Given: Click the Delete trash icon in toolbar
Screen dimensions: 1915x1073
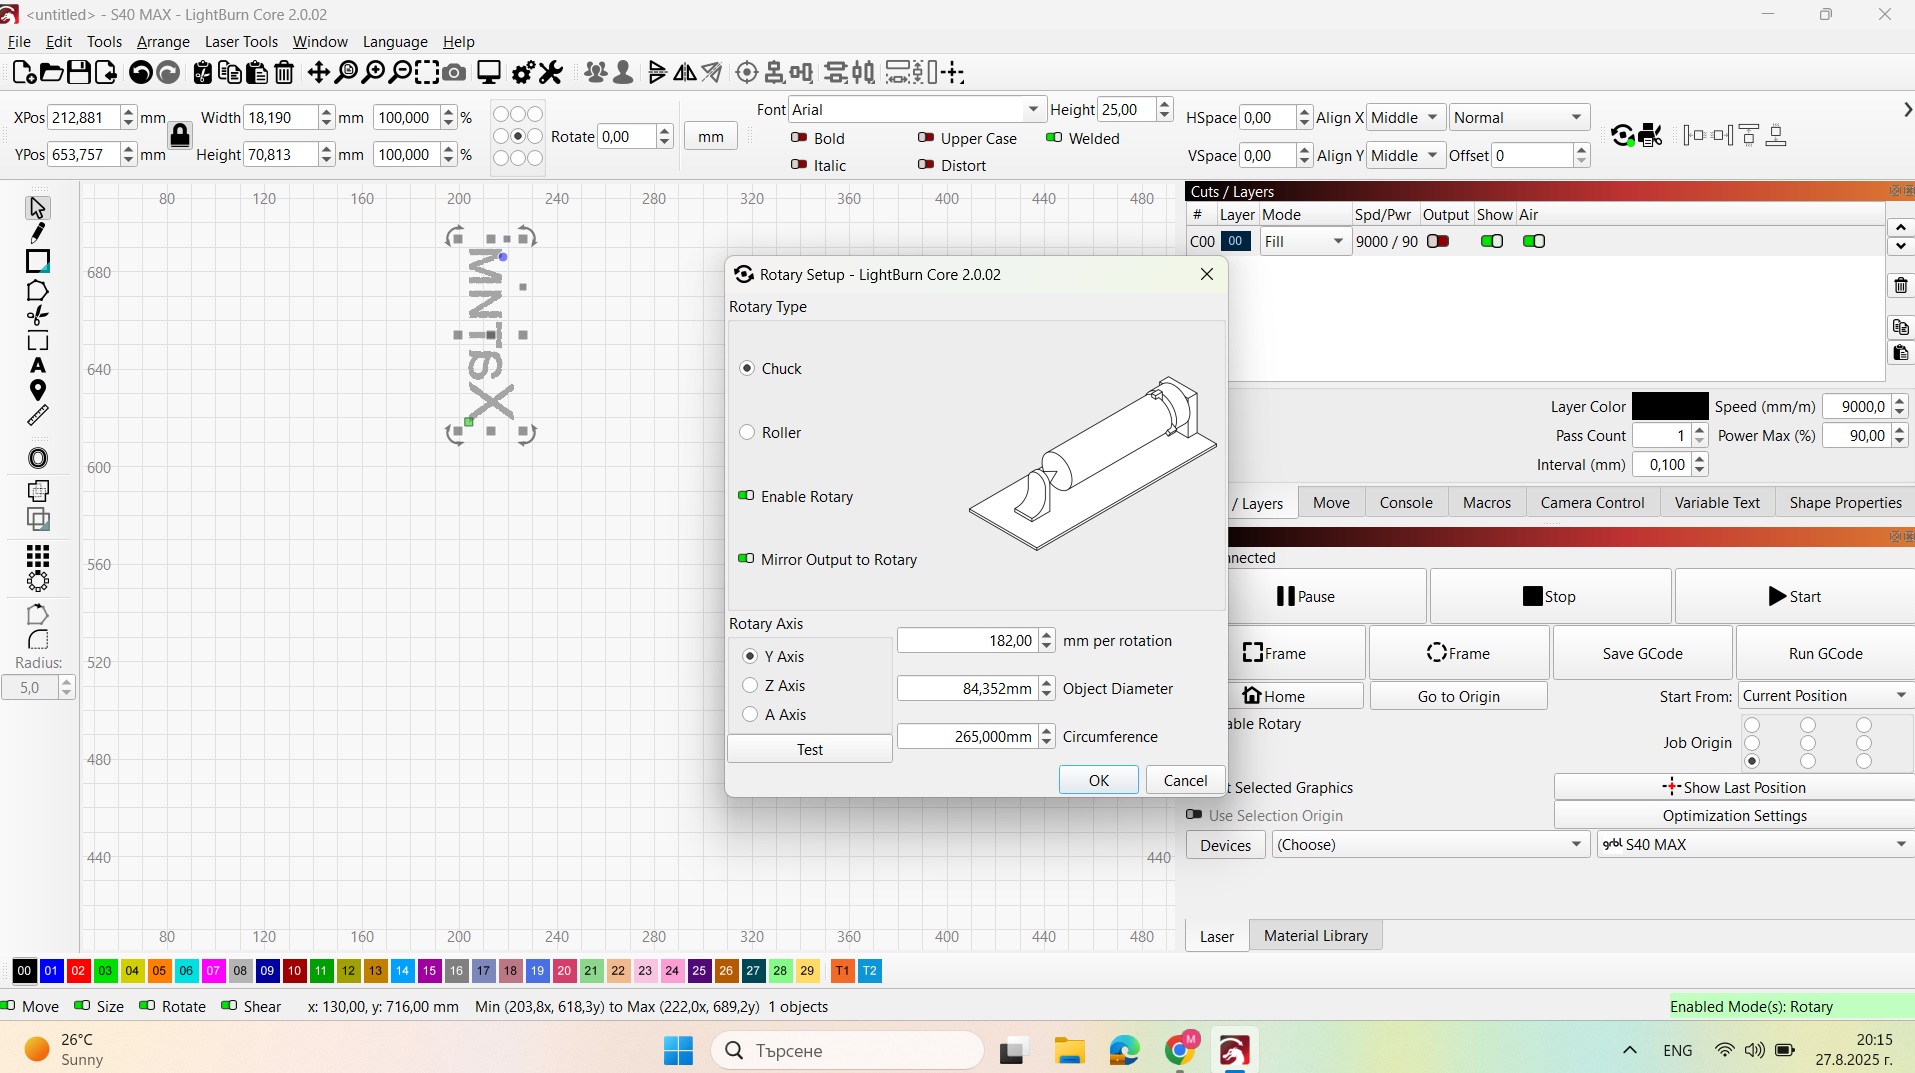Looking at the screenshot, I should (x=284, y=72).
